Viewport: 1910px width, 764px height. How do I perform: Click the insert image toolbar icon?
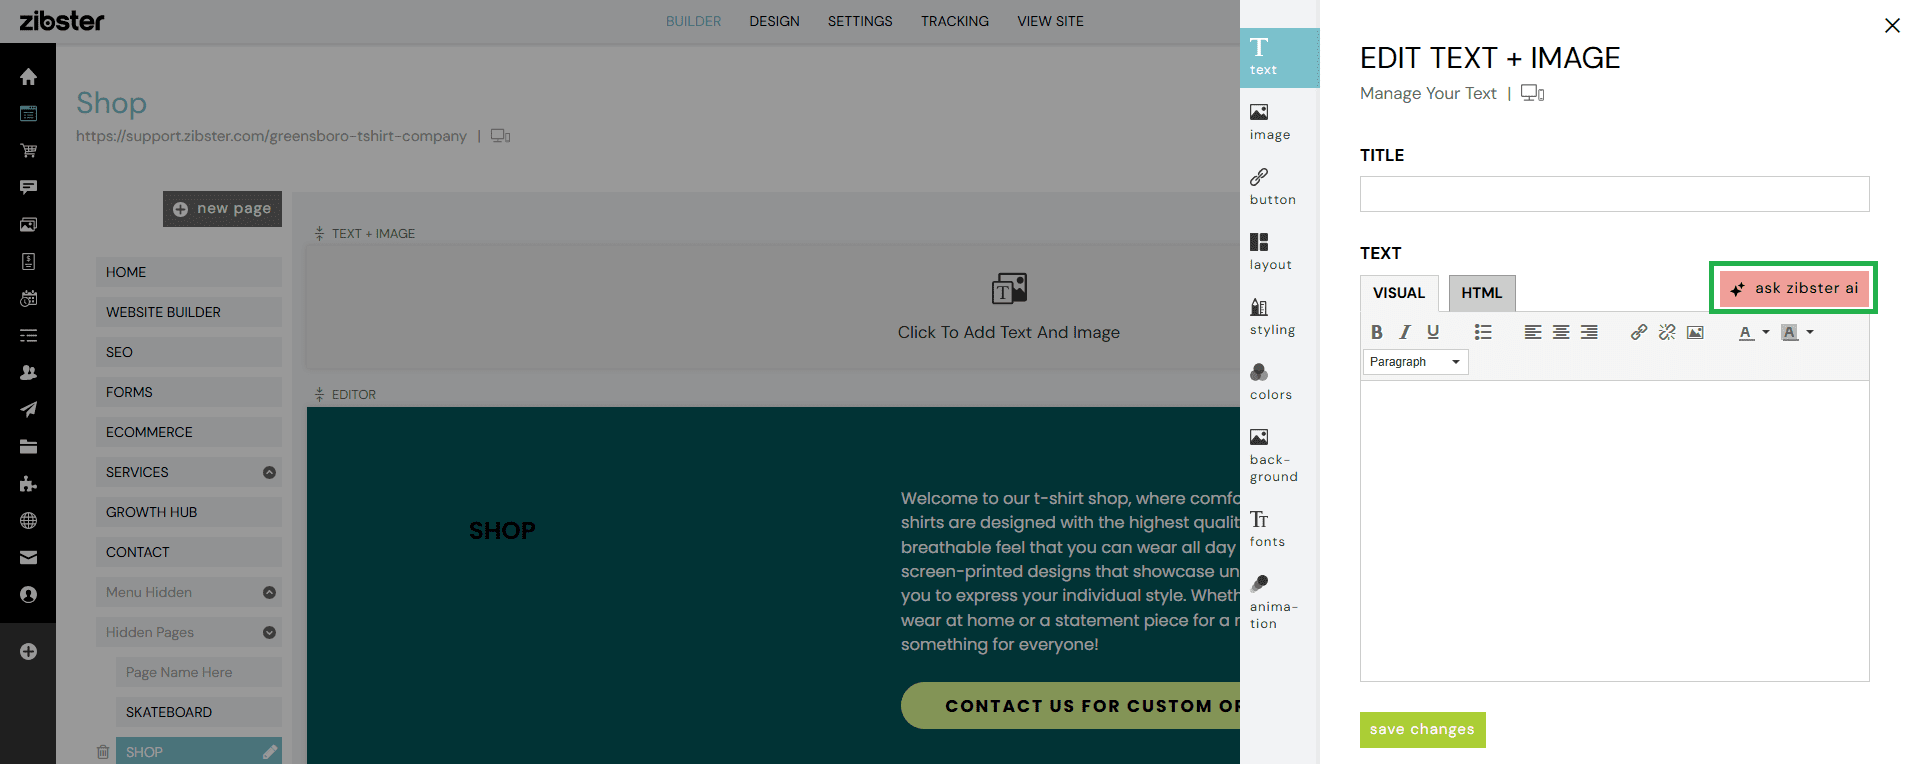pos(1695,332)
